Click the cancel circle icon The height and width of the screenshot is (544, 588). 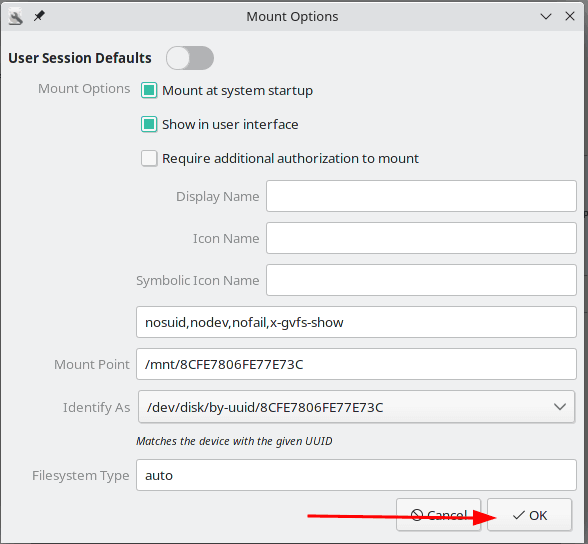coord(417,515)
